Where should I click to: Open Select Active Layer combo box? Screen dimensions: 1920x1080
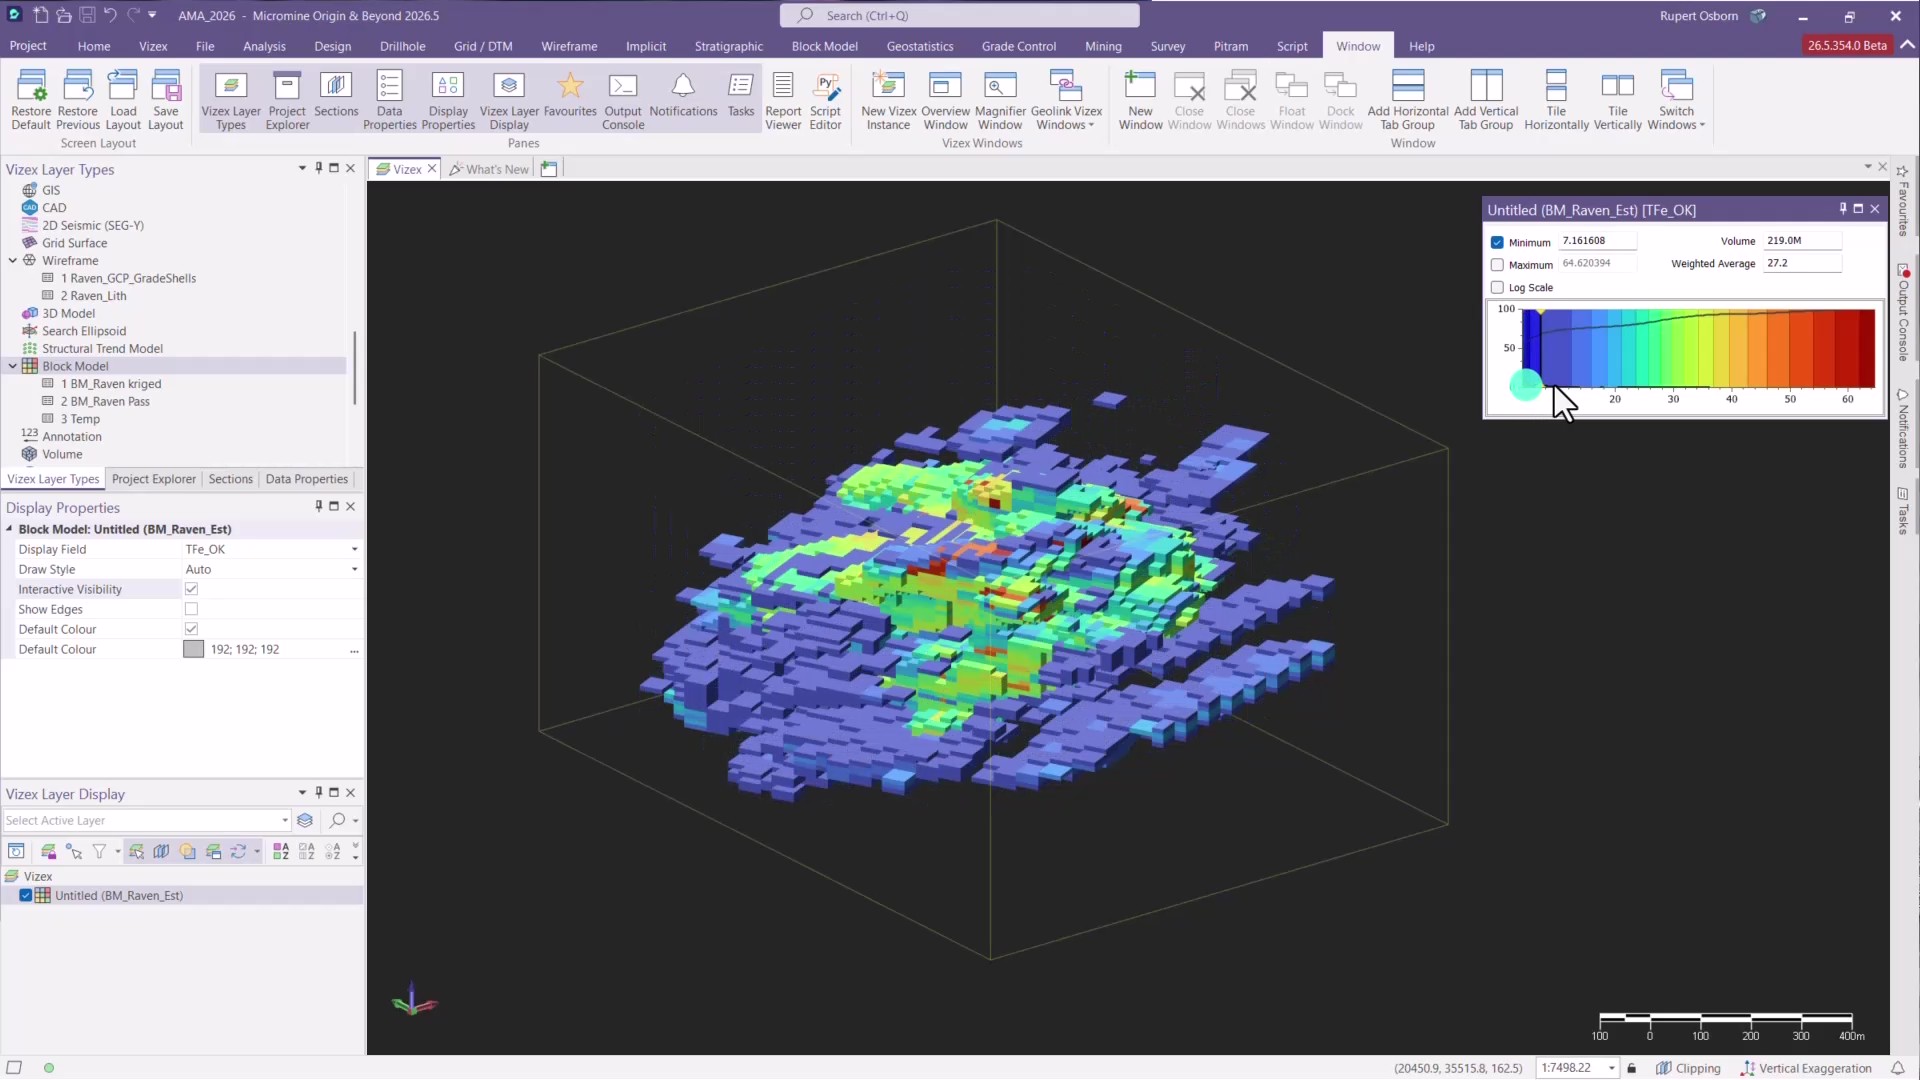pyautogui.click(x=147, y=821)
